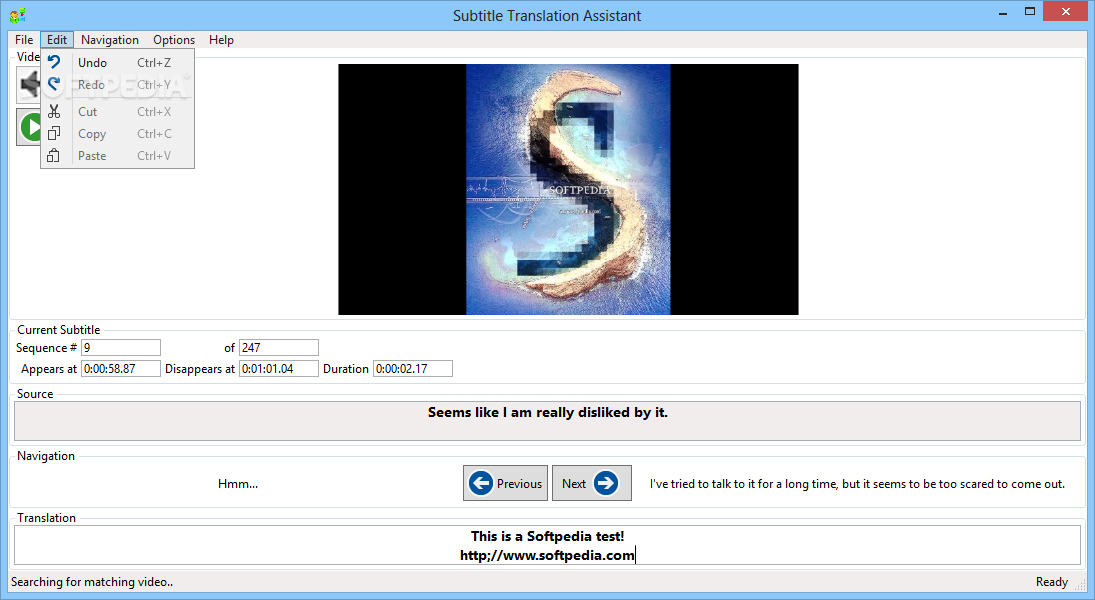
Task: Click the previous subtitle text 'Hmm...'
Action: 238,484
